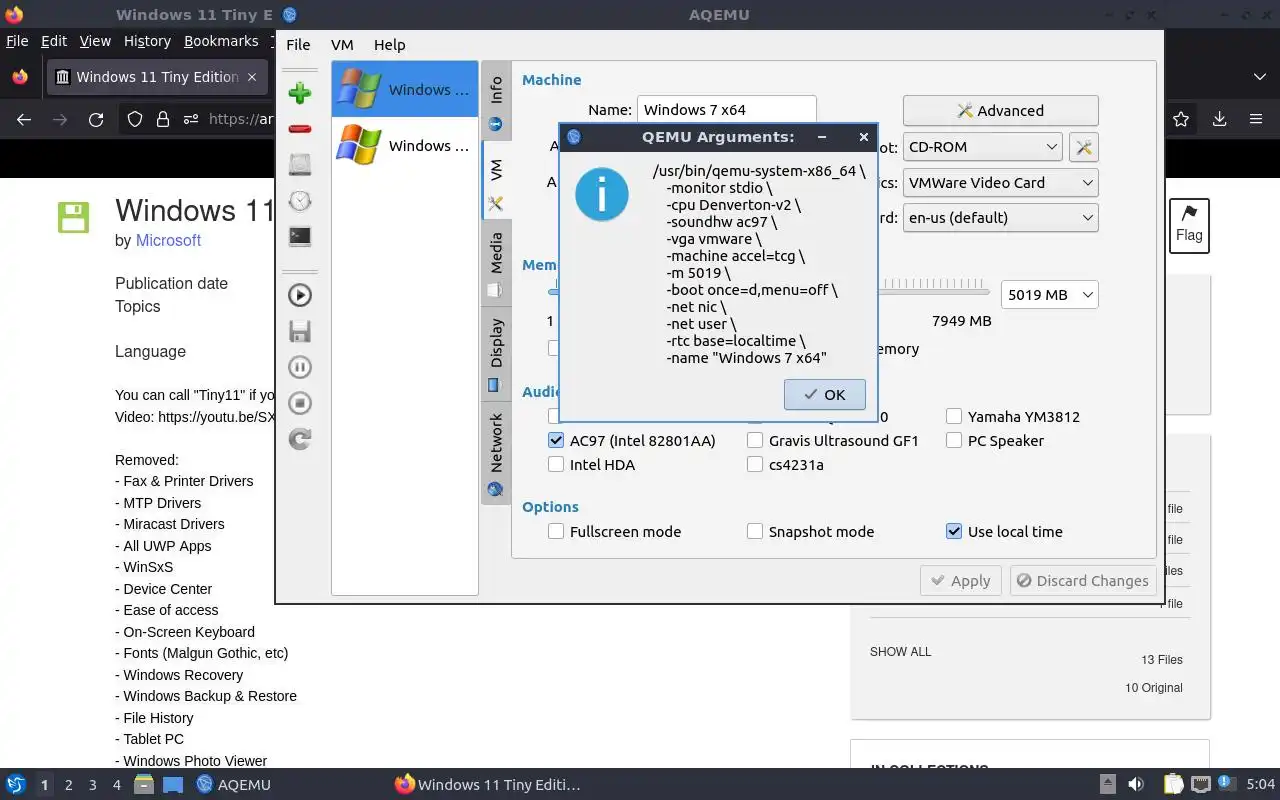Switch to the Display tab
This screenshot has height=800, width=1280.
pyautogui.click(x=496, y=353)
